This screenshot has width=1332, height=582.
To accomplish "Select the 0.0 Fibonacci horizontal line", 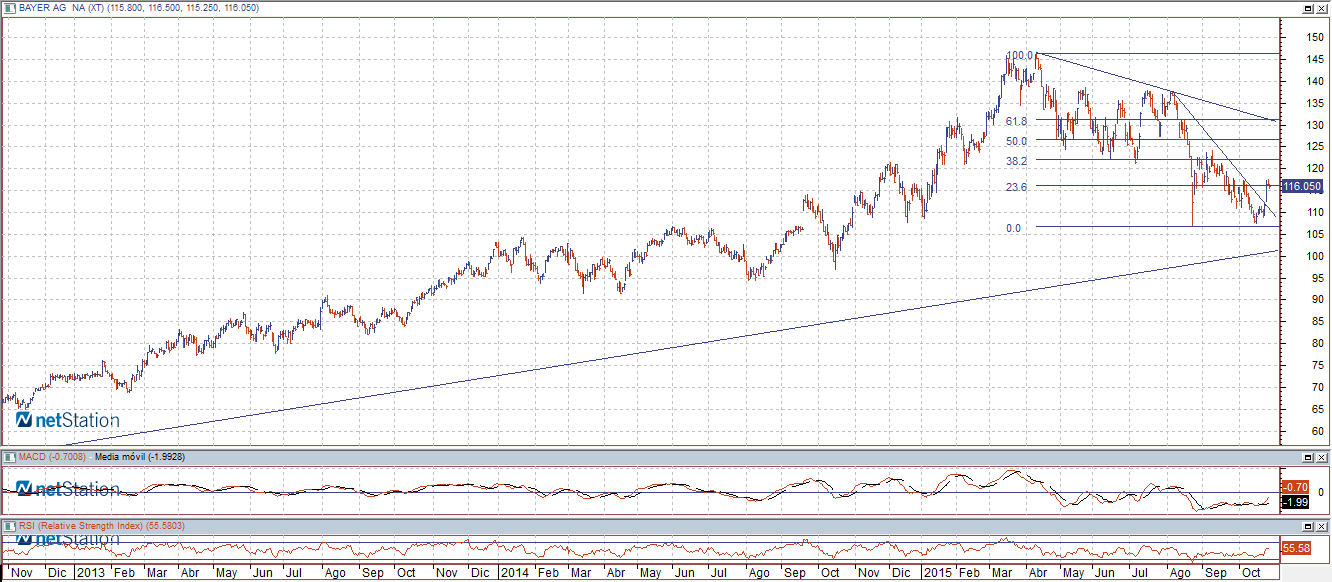I will 1157,227.
